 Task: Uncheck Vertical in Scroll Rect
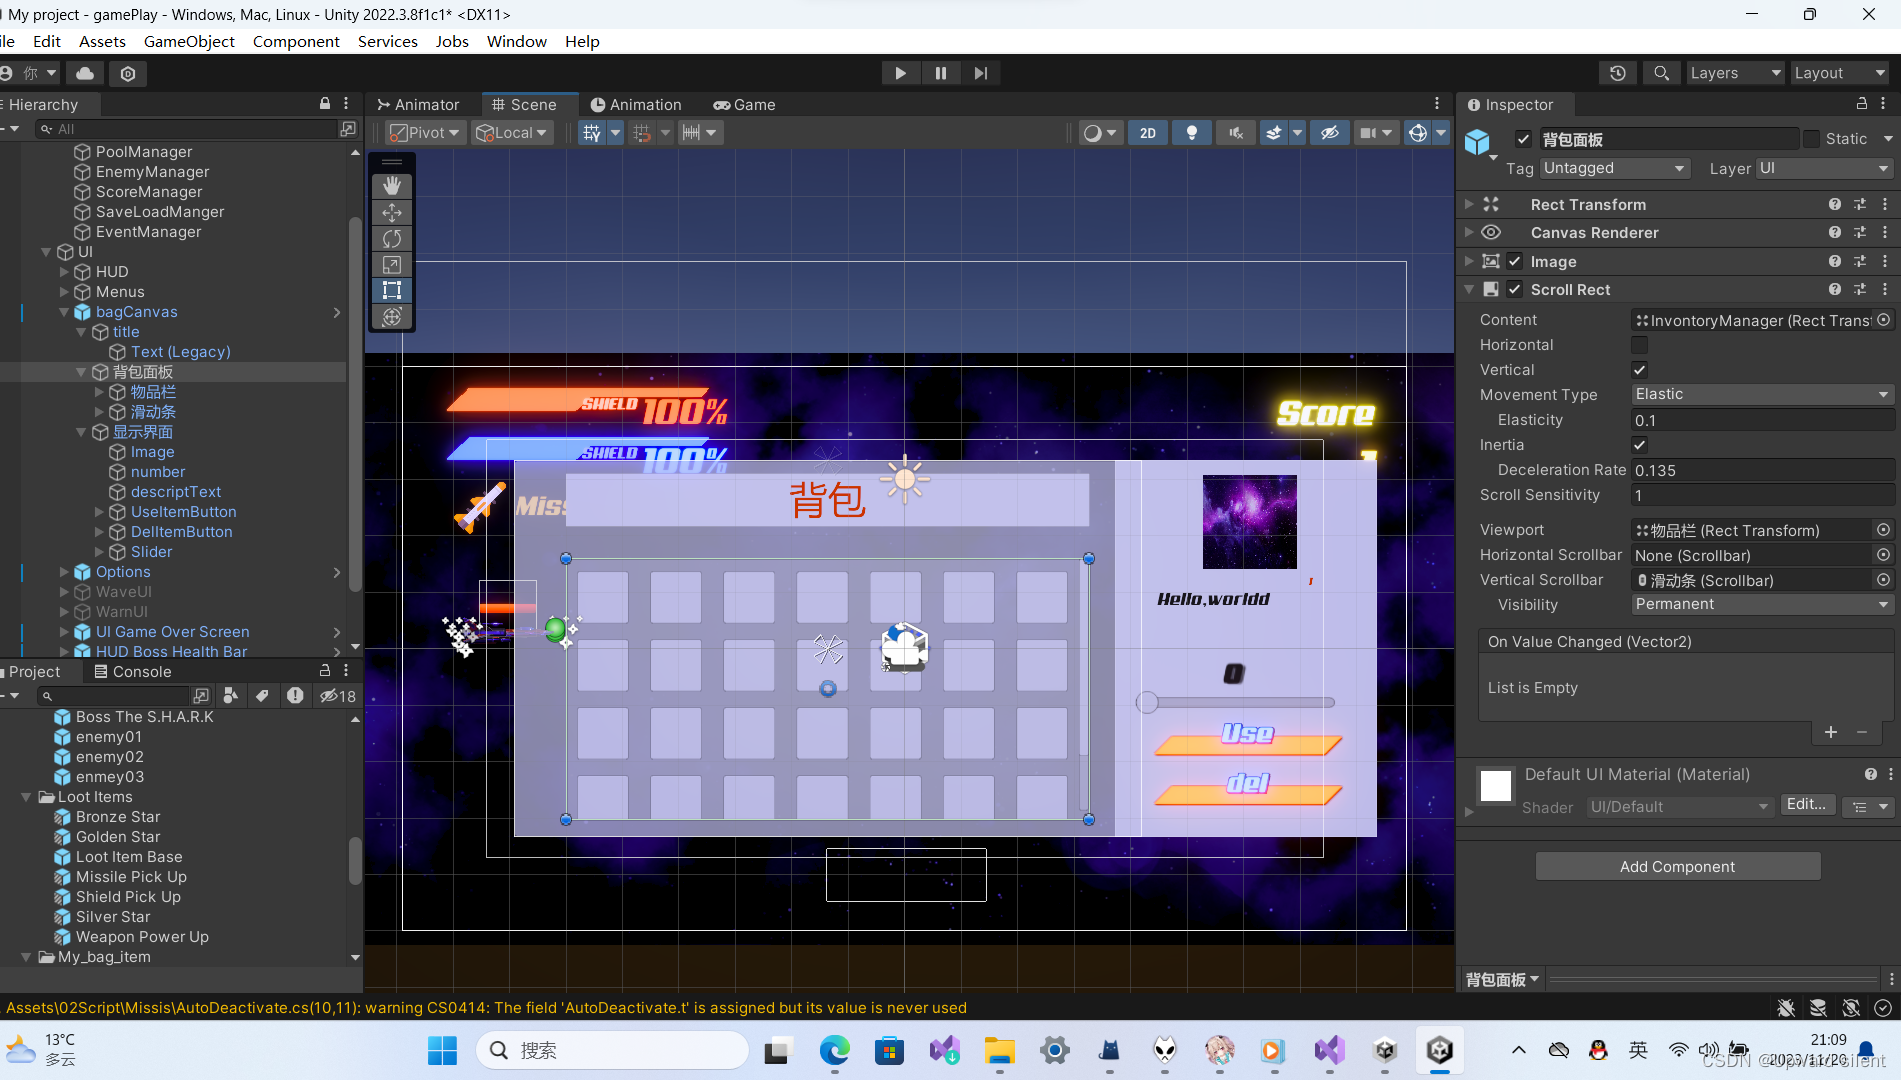1639,369
